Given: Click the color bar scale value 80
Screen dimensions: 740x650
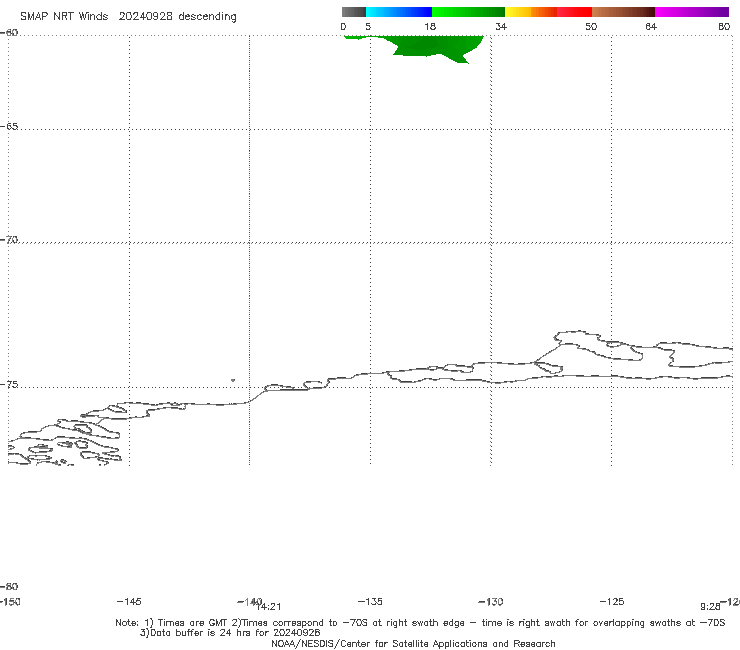Looking at the screenshot, I should pos(724,27).
